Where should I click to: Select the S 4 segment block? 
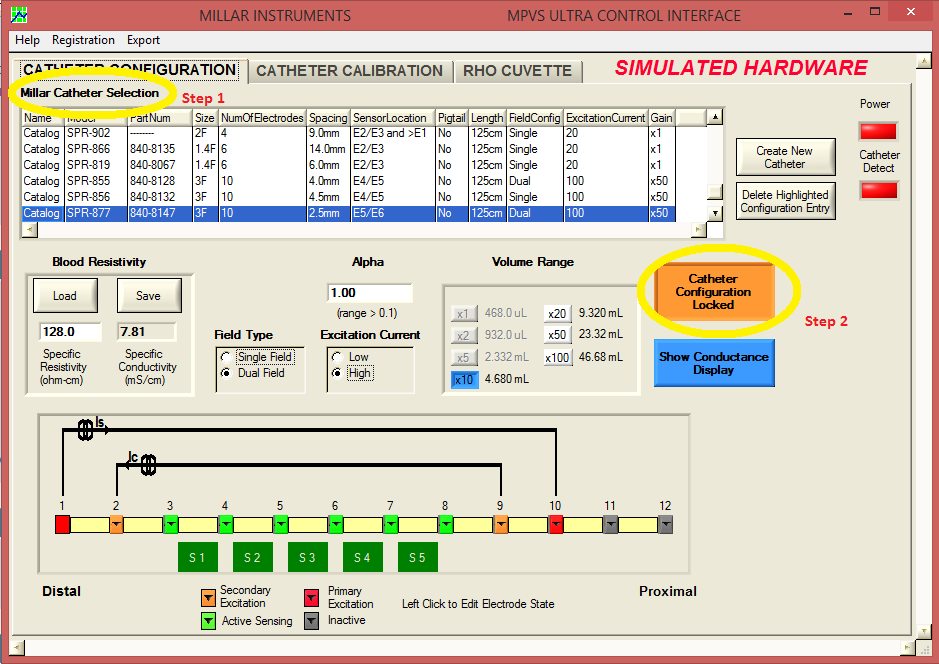click(363, 557)
